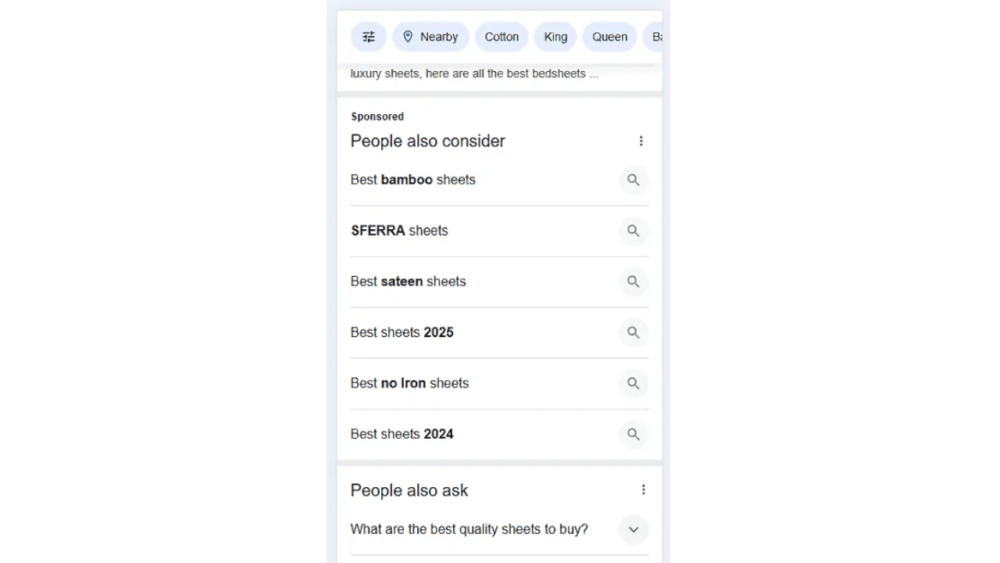Open the Best bamboo sheets suggestion
Screen dimensions: 1000x563
click(413, 180)
